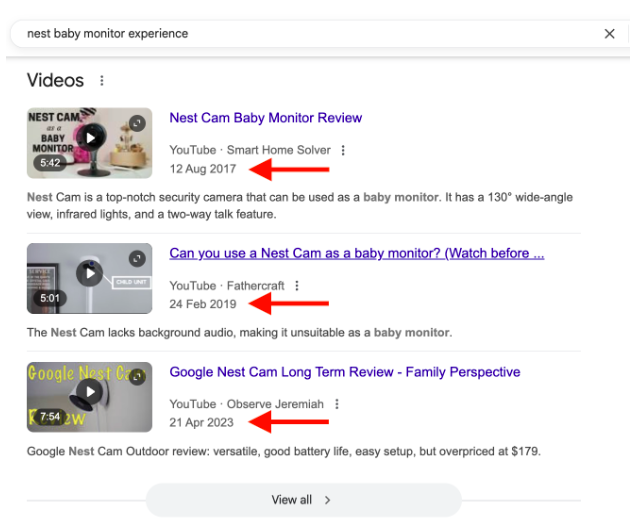This screenshot has height=523, width=644.
Task: Open "Google Nest Cam Long Term Review" link
Action: pyautogui.click(x=344, y=372)
